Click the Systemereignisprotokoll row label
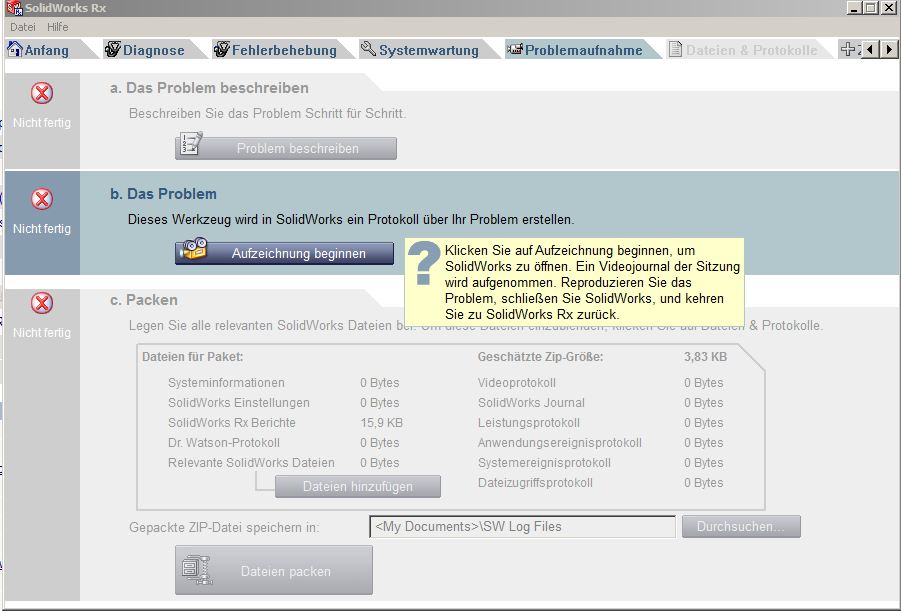 [x=544, y=463]
